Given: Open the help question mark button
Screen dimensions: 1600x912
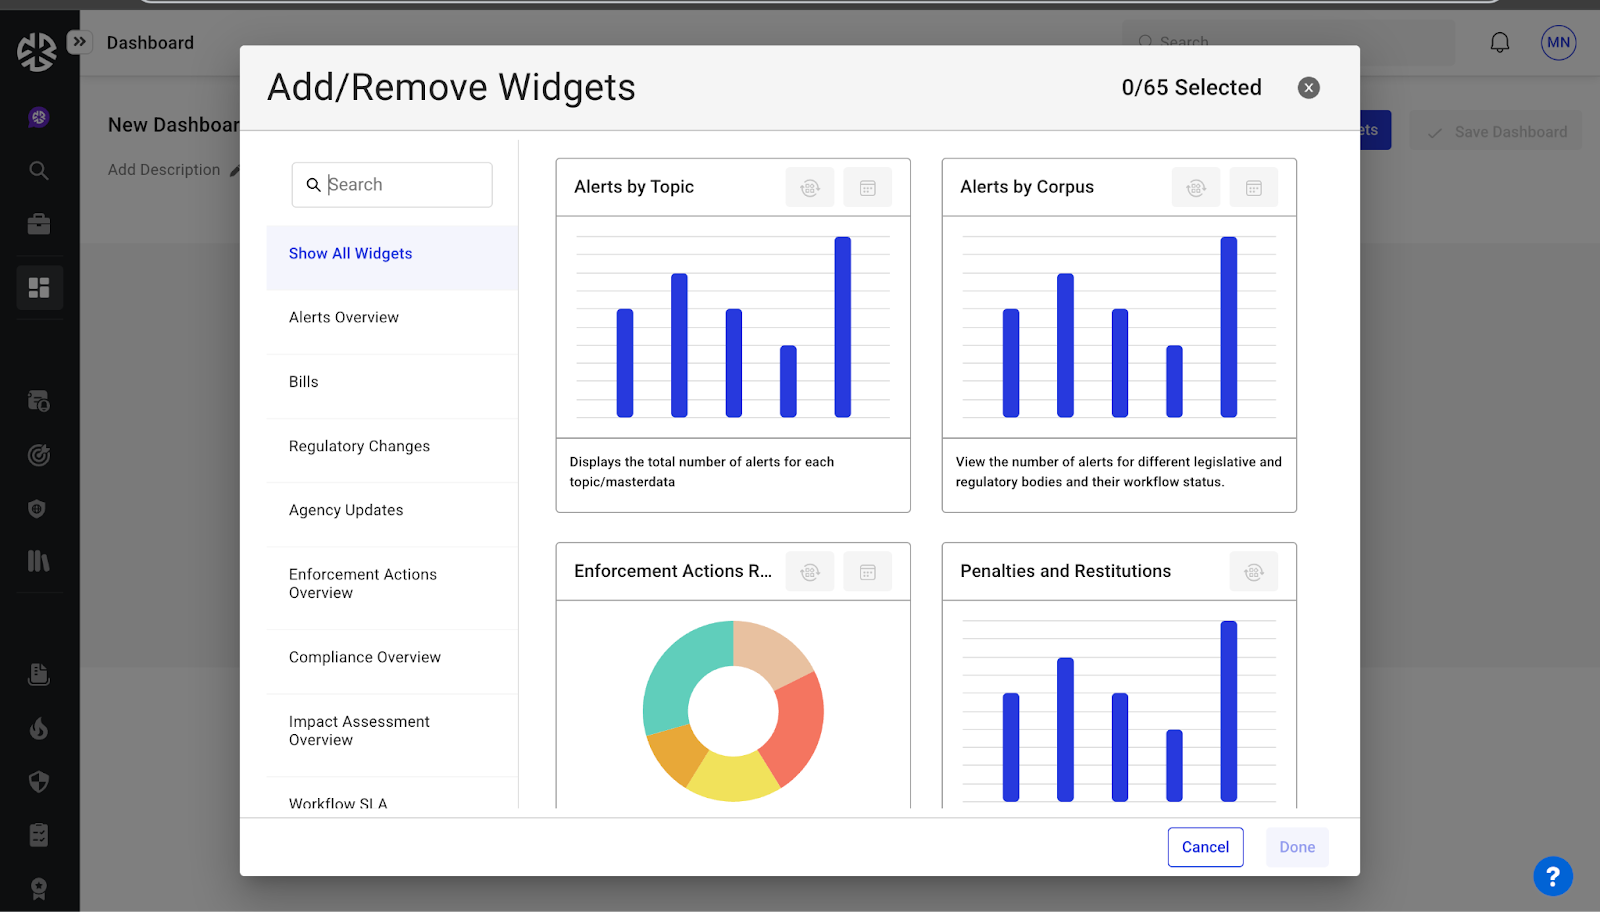Looking at the screenshot, I should pos(1552,877).
